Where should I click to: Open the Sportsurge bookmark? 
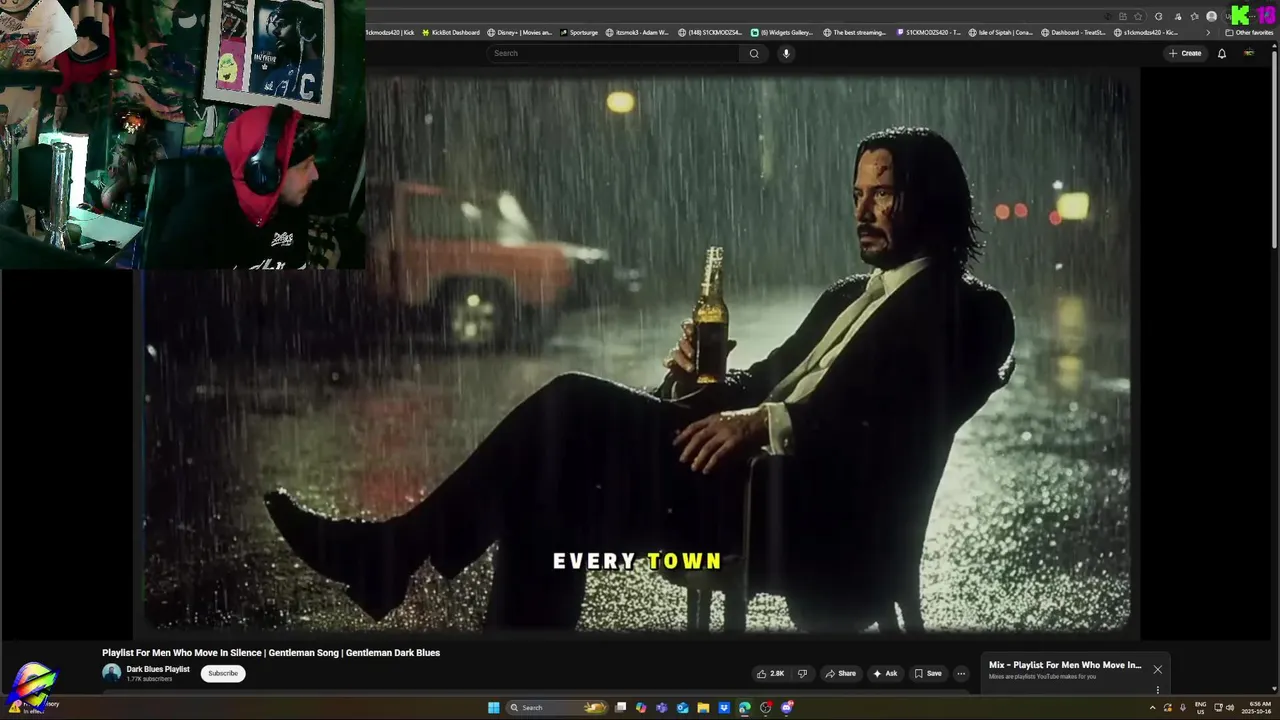580,32
